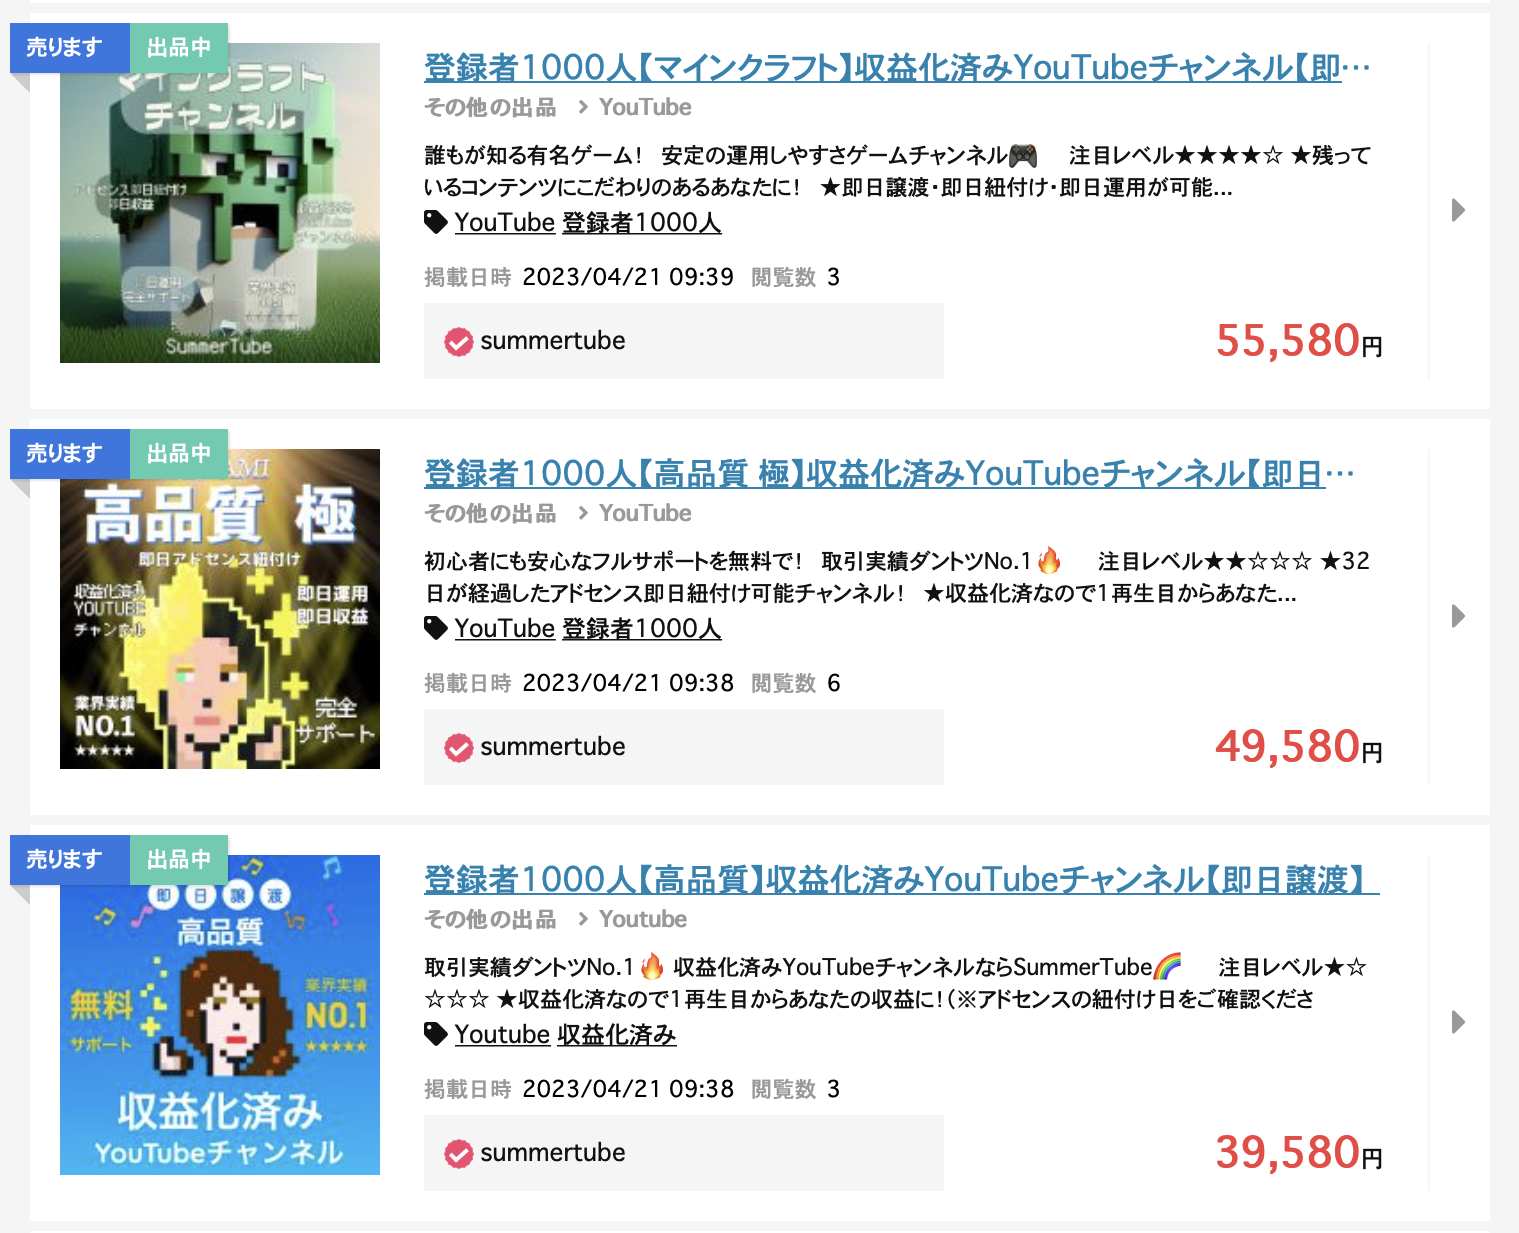This screenshot has height=1233, width=1519.
Task: Click verified badge icon next to first summertube
Action: pos(459,342)
